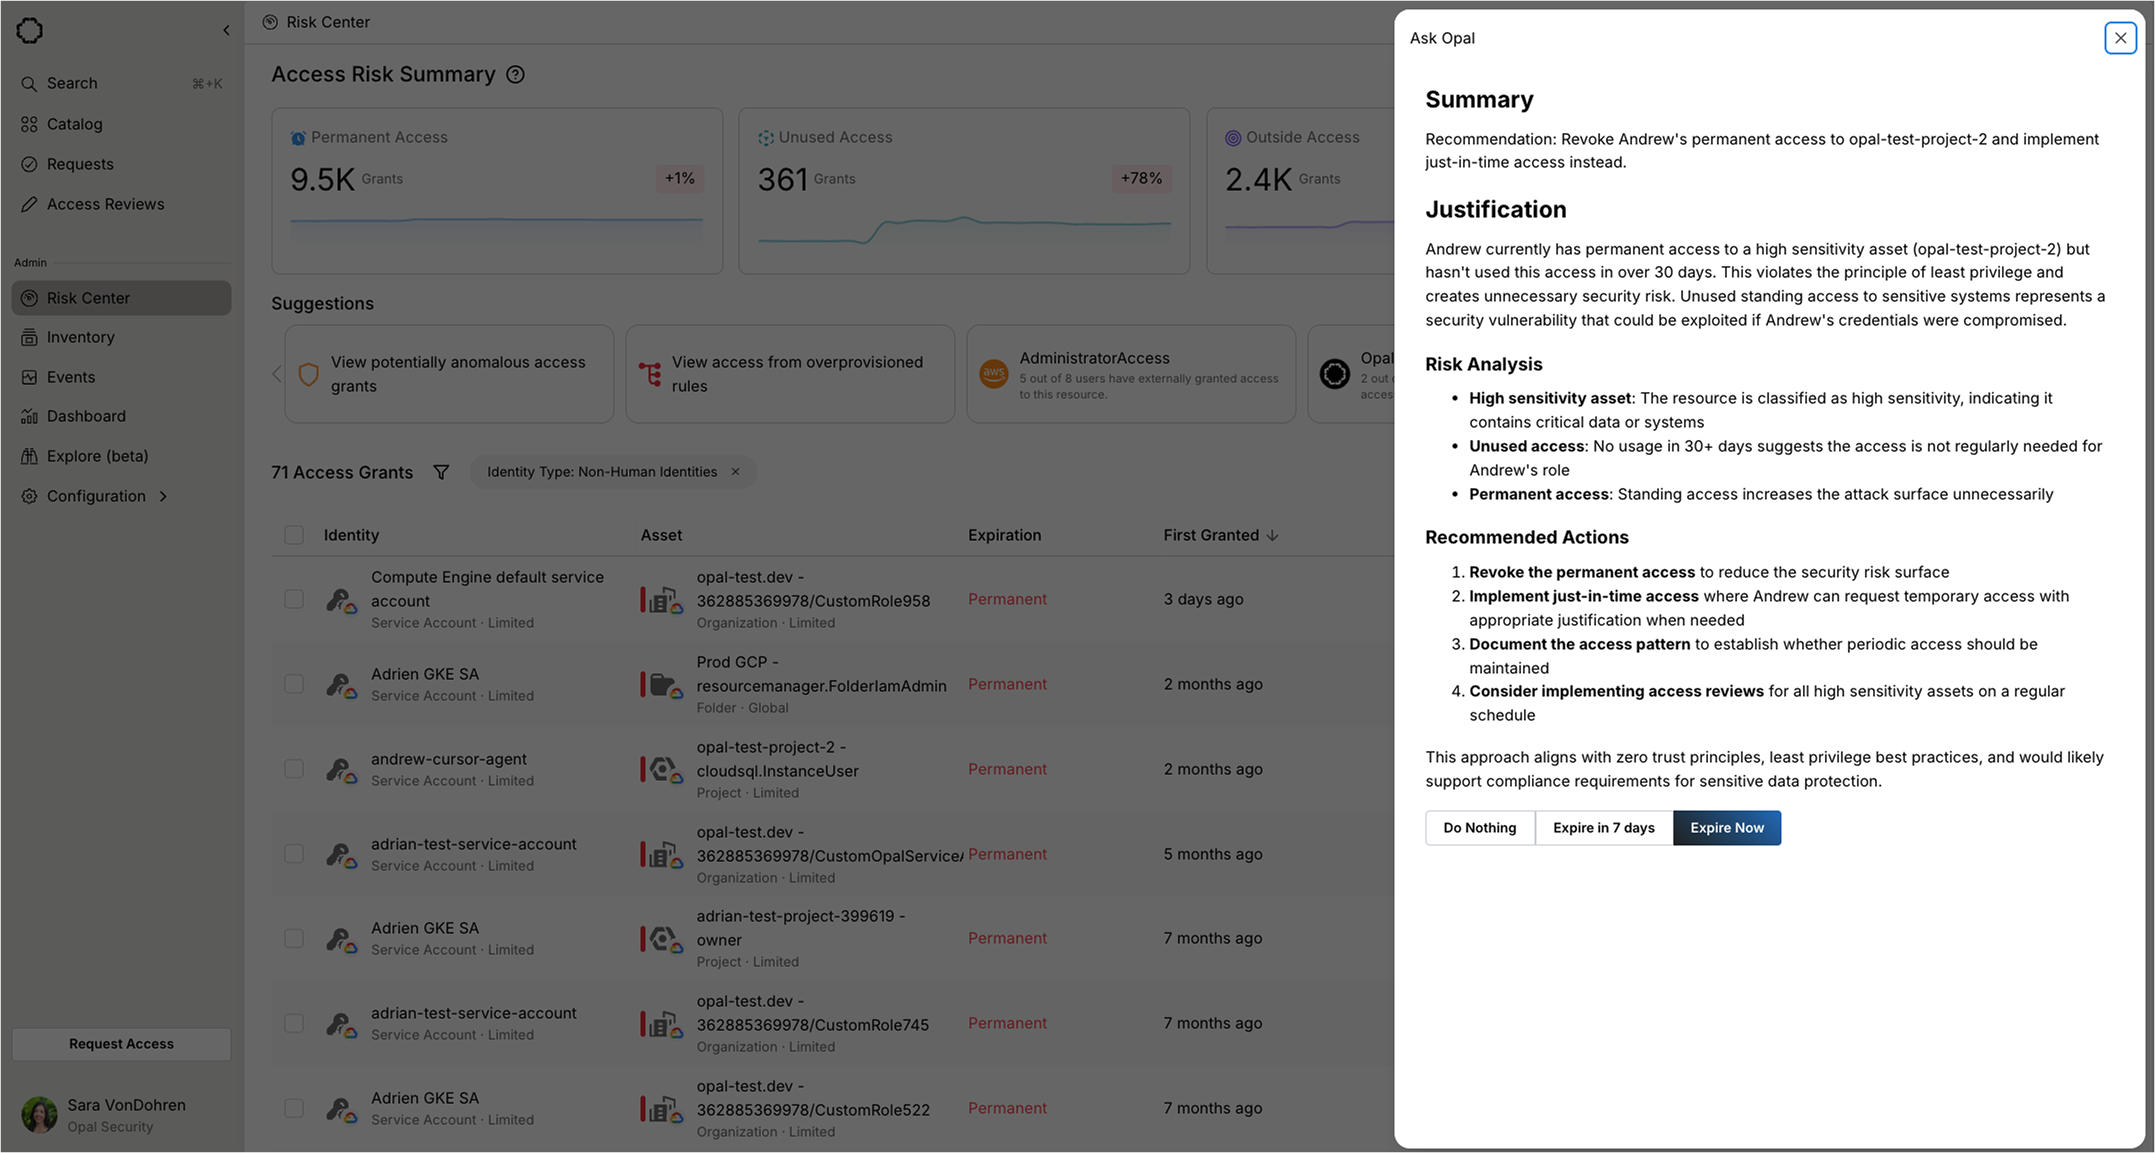Click the Unused Access trend chart
Screen dimensions: 2155x1153
964,229
